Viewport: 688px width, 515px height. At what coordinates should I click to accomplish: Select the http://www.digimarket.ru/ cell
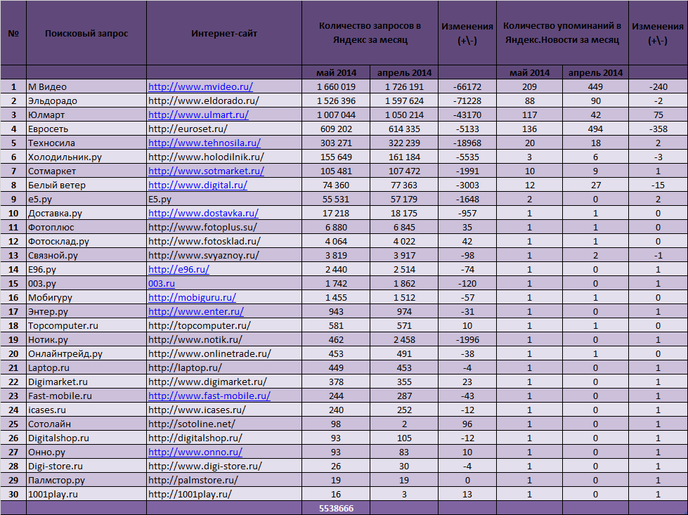pyautogui.click(x=224, y=382)
